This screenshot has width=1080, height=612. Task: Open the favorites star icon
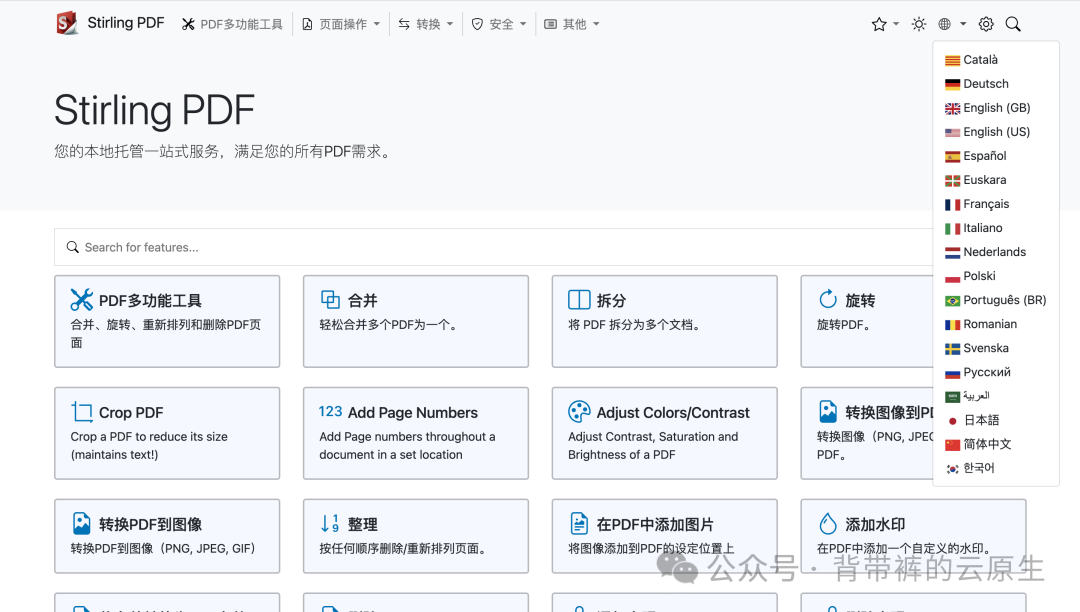point(879,24)
